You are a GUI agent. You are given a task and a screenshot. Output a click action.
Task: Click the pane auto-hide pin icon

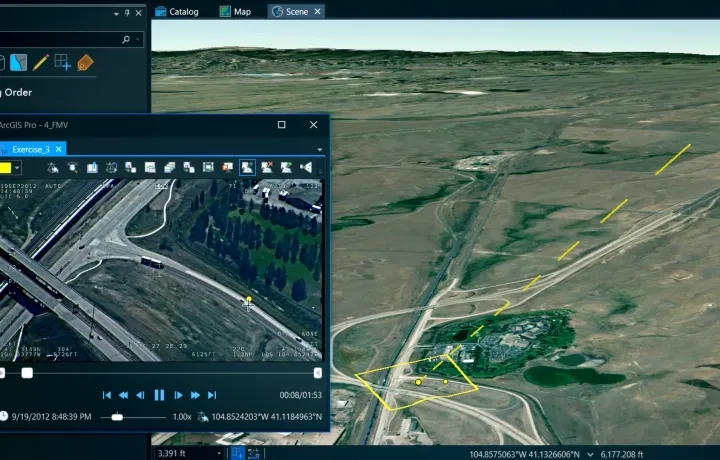click(x=127, y=13)
